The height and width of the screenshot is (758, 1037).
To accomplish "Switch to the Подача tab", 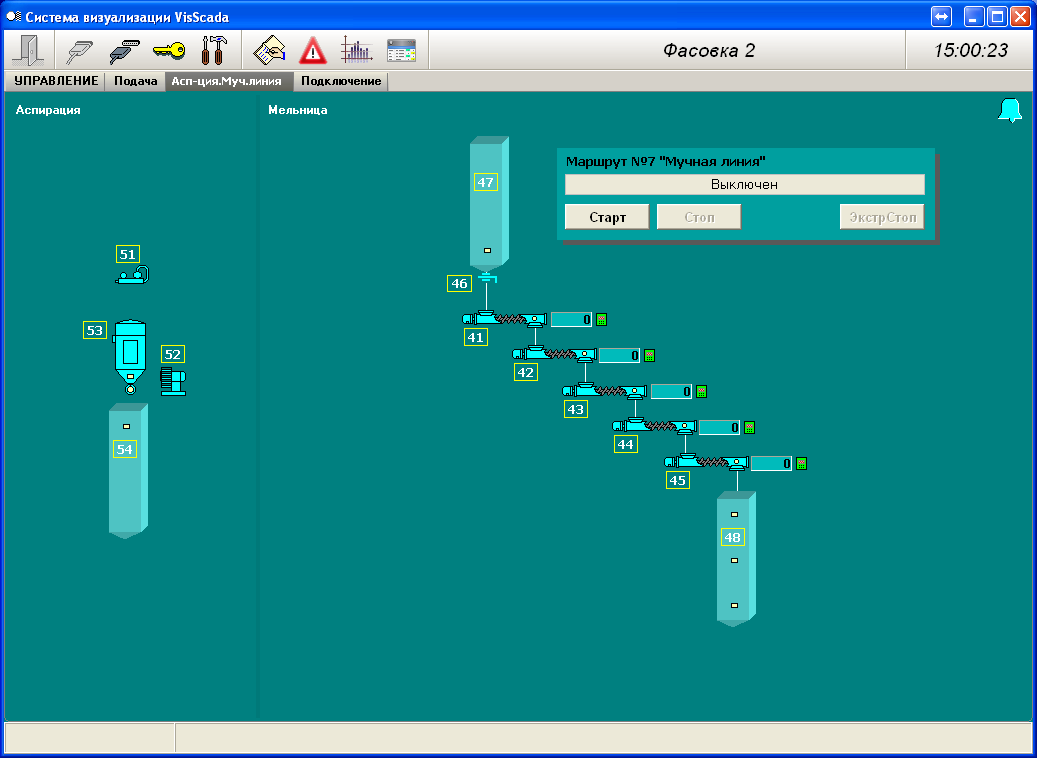I will pos(135,81).
